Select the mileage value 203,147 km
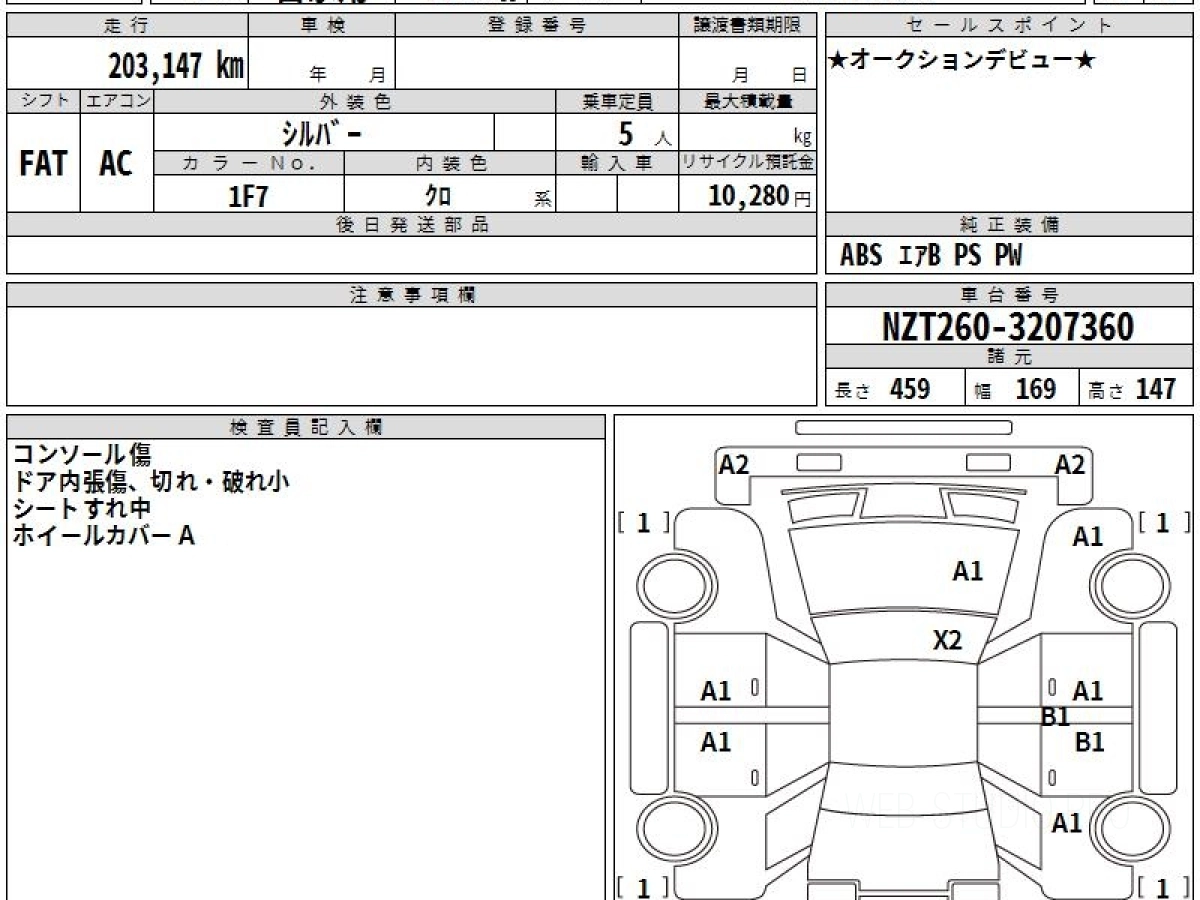 coord(176,66)
